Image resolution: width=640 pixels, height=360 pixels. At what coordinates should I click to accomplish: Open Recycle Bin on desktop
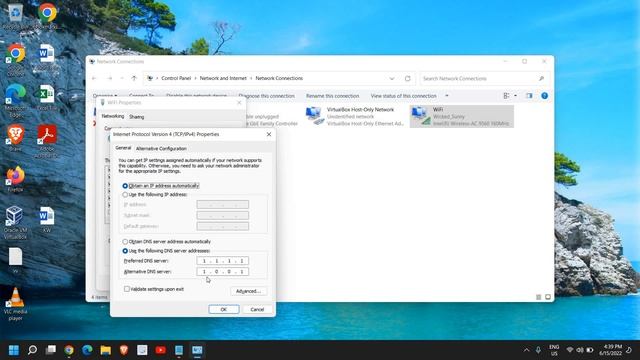[x=16, y=16]
